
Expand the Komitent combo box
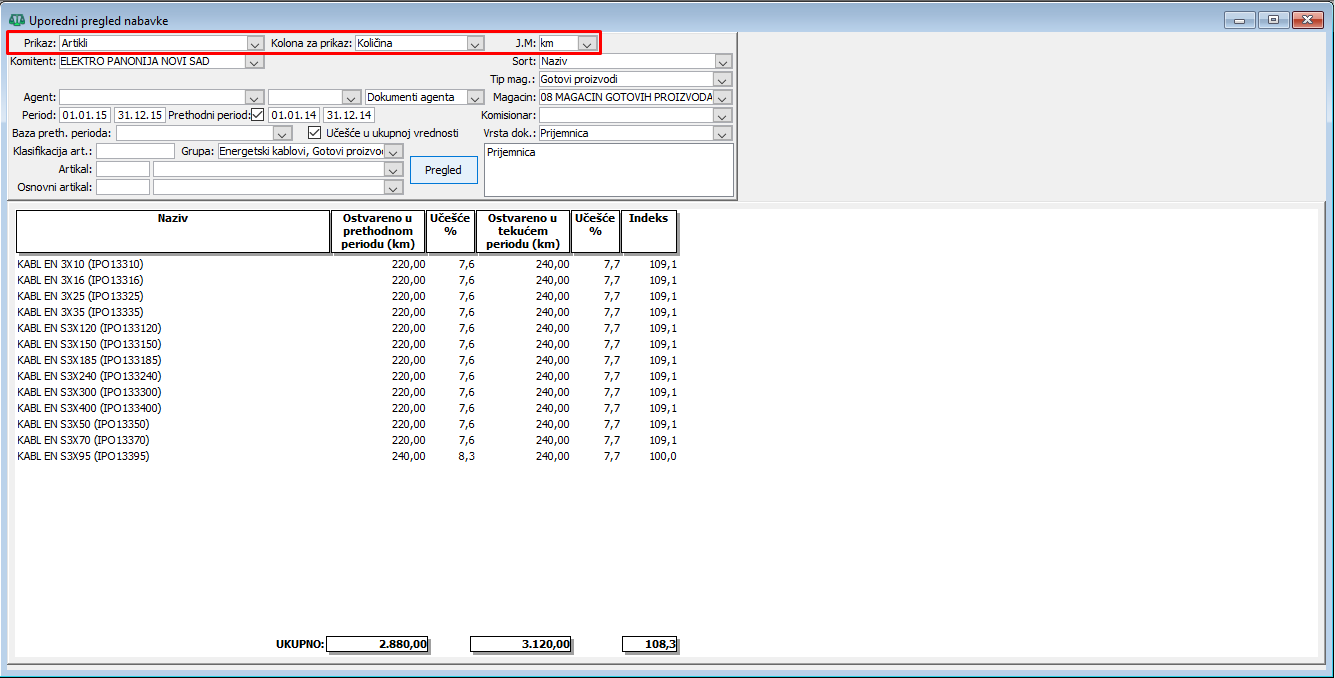[x=254, y=62]
